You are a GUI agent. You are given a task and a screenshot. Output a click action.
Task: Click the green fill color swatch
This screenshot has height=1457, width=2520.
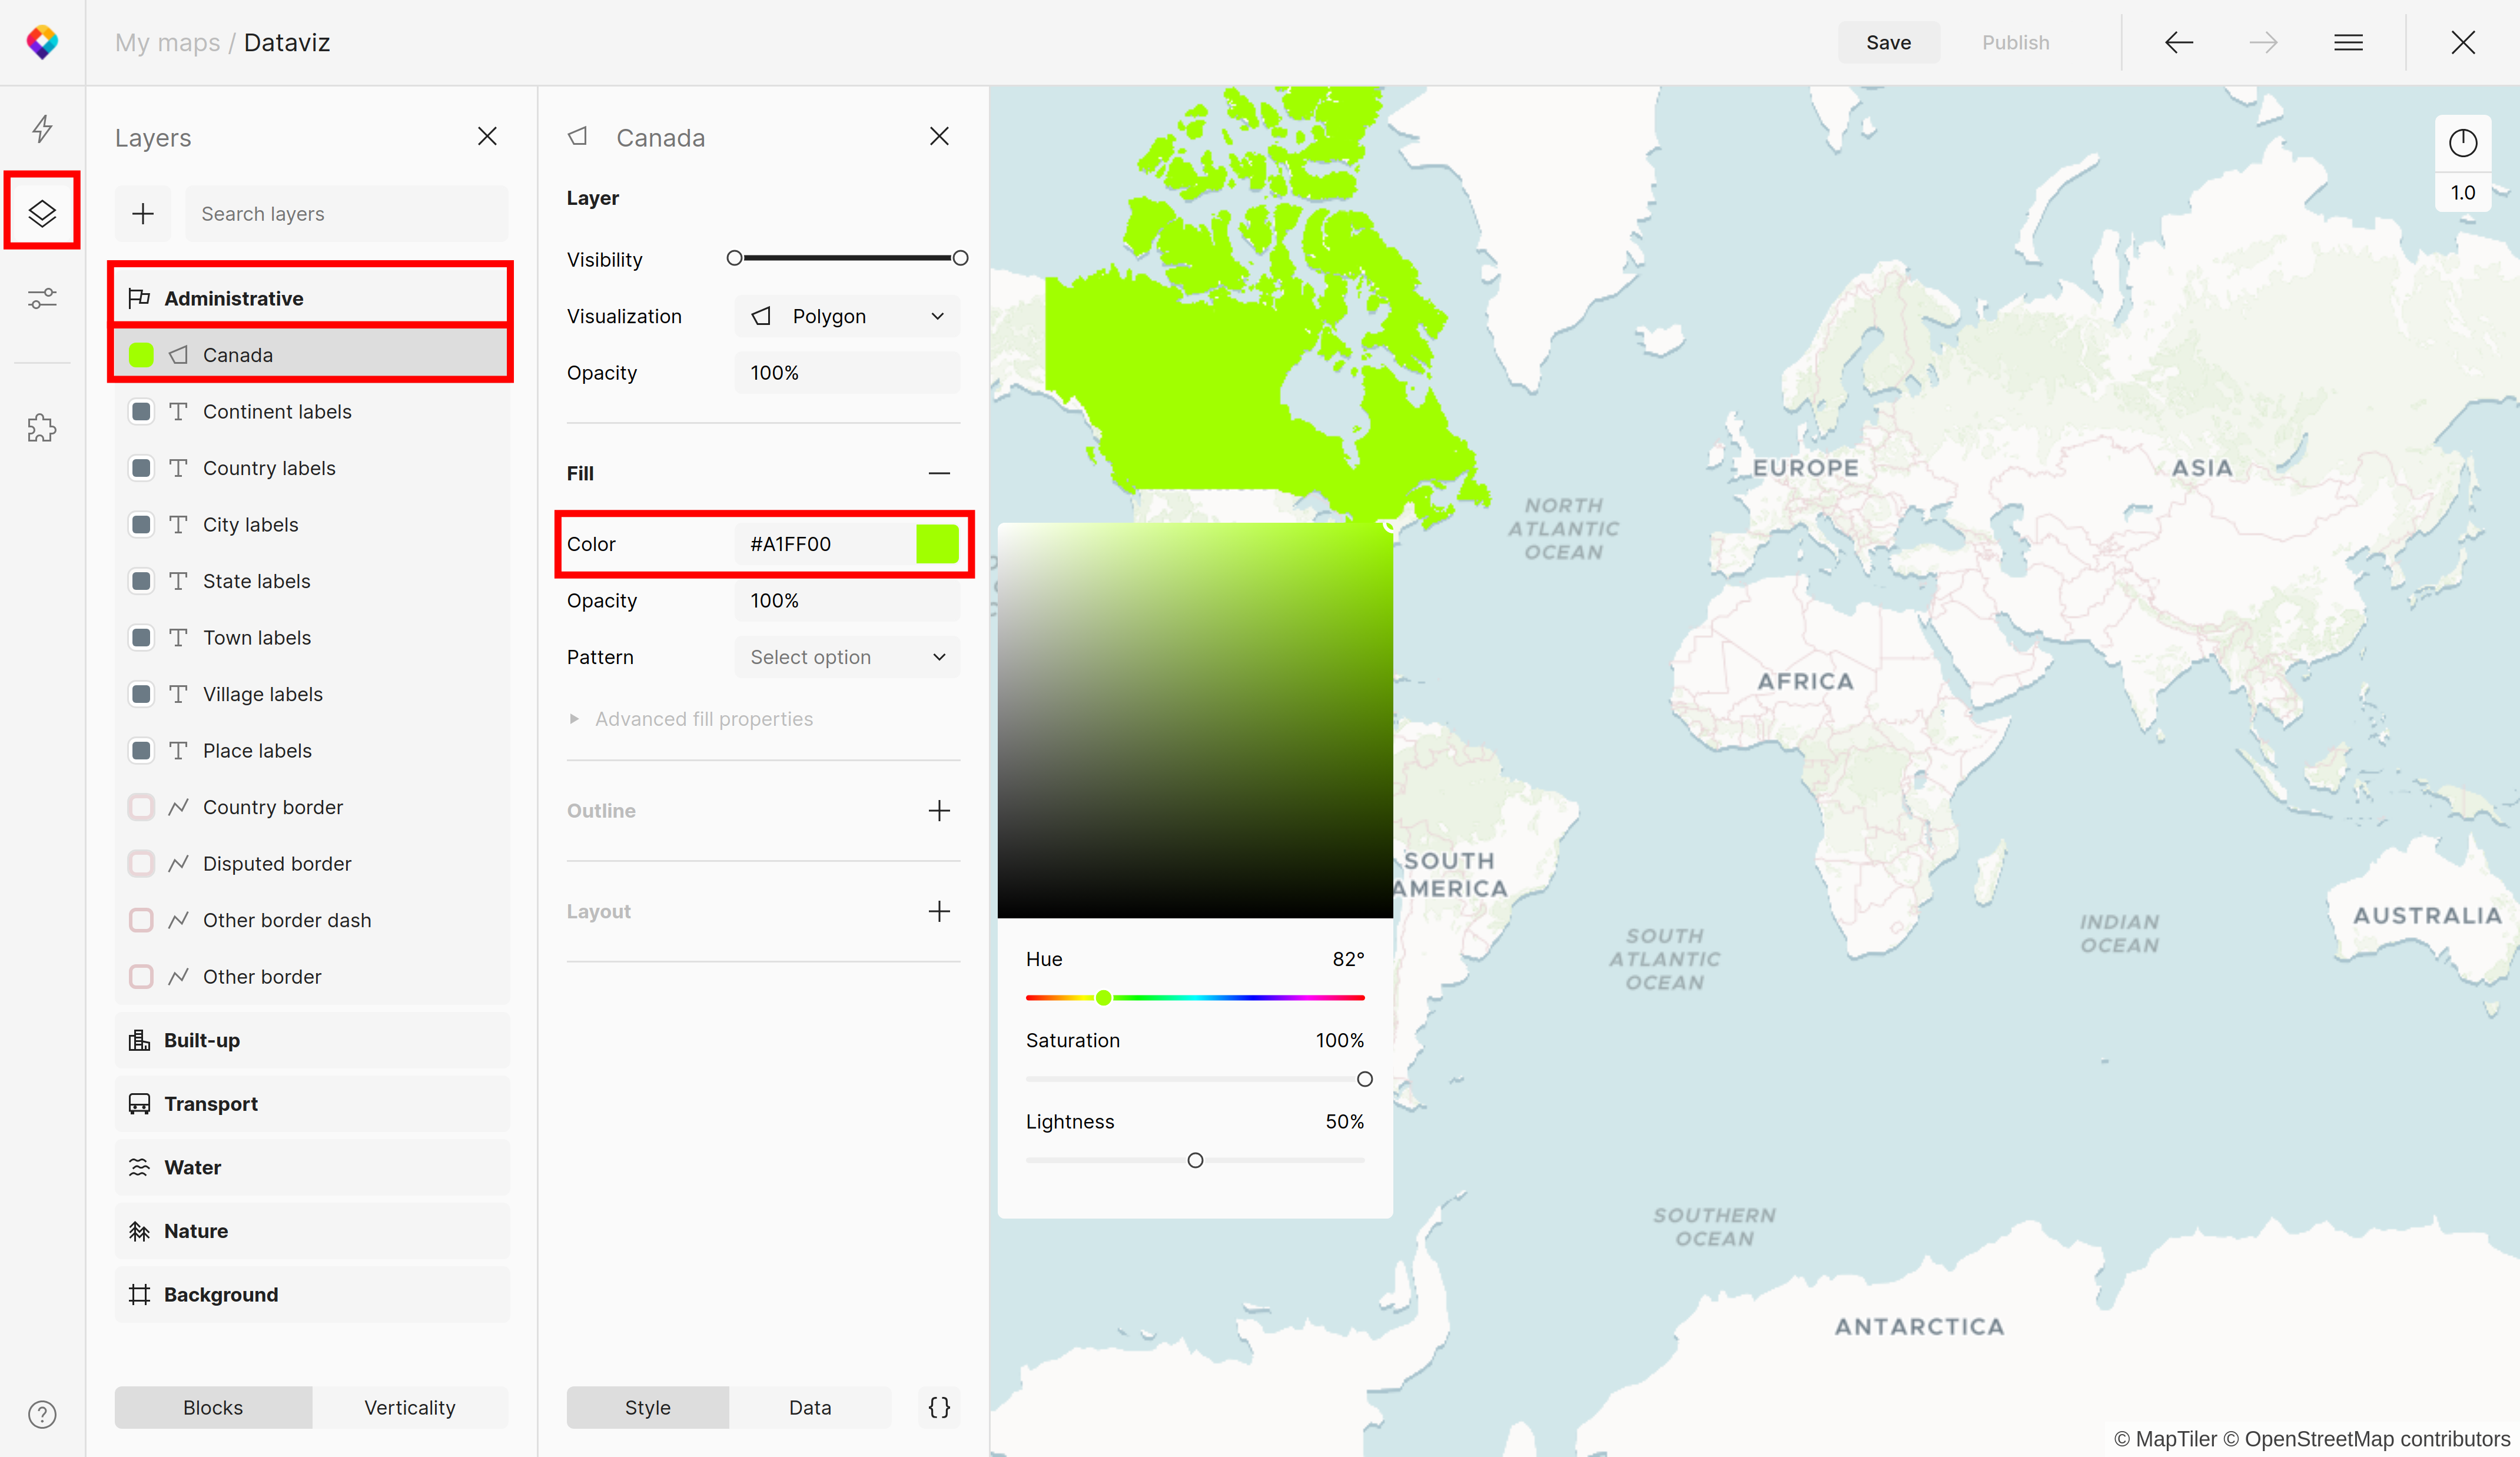coord(937,544)
